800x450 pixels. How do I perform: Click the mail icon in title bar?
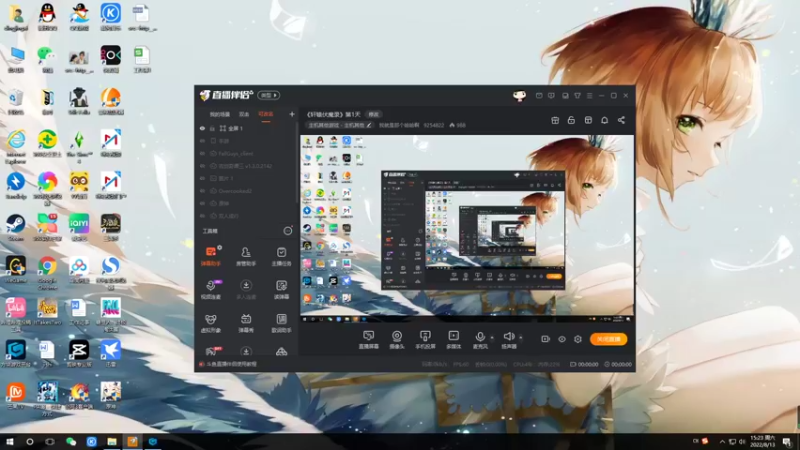pos(539,95)
